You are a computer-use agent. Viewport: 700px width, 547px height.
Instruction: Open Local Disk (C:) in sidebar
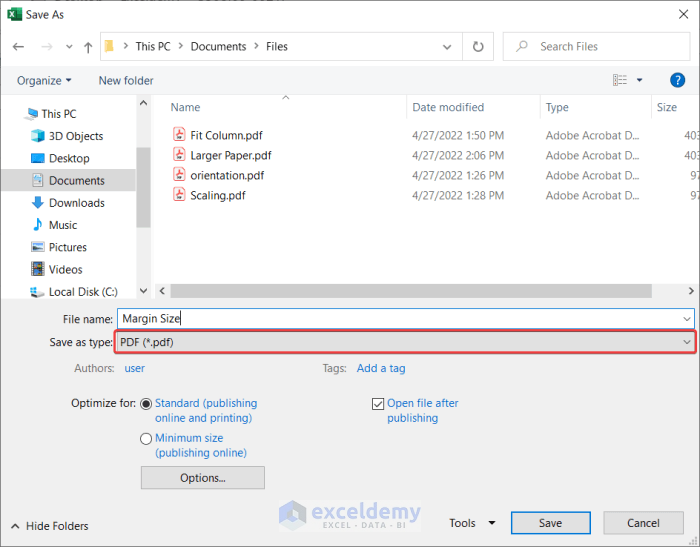click(83, 292)
